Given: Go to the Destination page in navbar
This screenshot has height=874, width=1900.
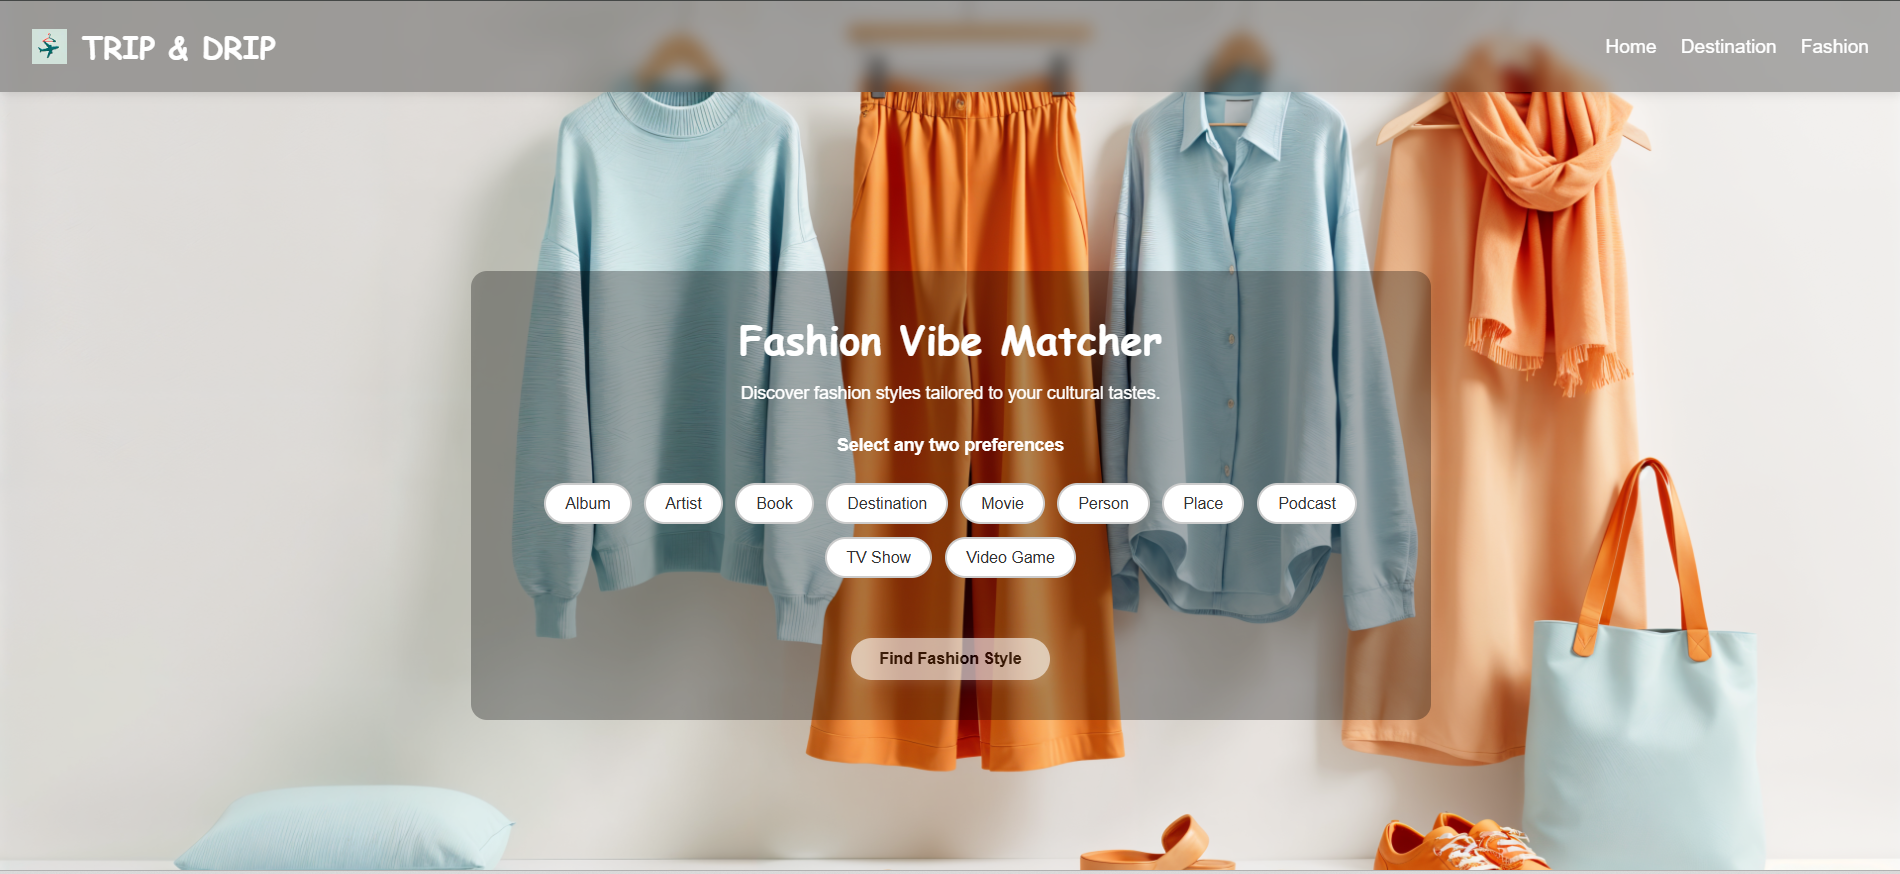Looking at the screenshot, I should pos(1728,47).
